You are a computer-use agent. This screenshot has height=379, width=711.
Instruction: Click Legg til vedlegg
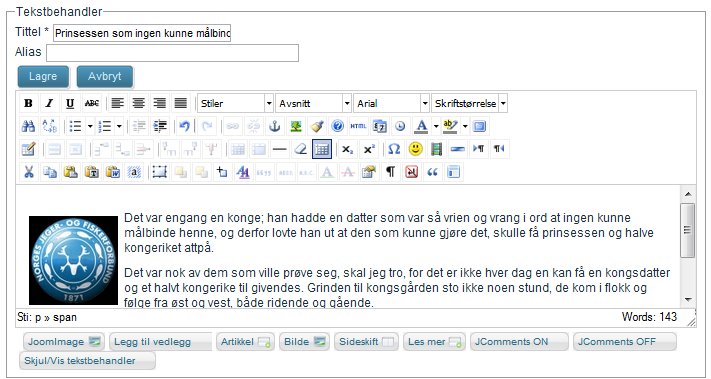click(x=160, y=342)
